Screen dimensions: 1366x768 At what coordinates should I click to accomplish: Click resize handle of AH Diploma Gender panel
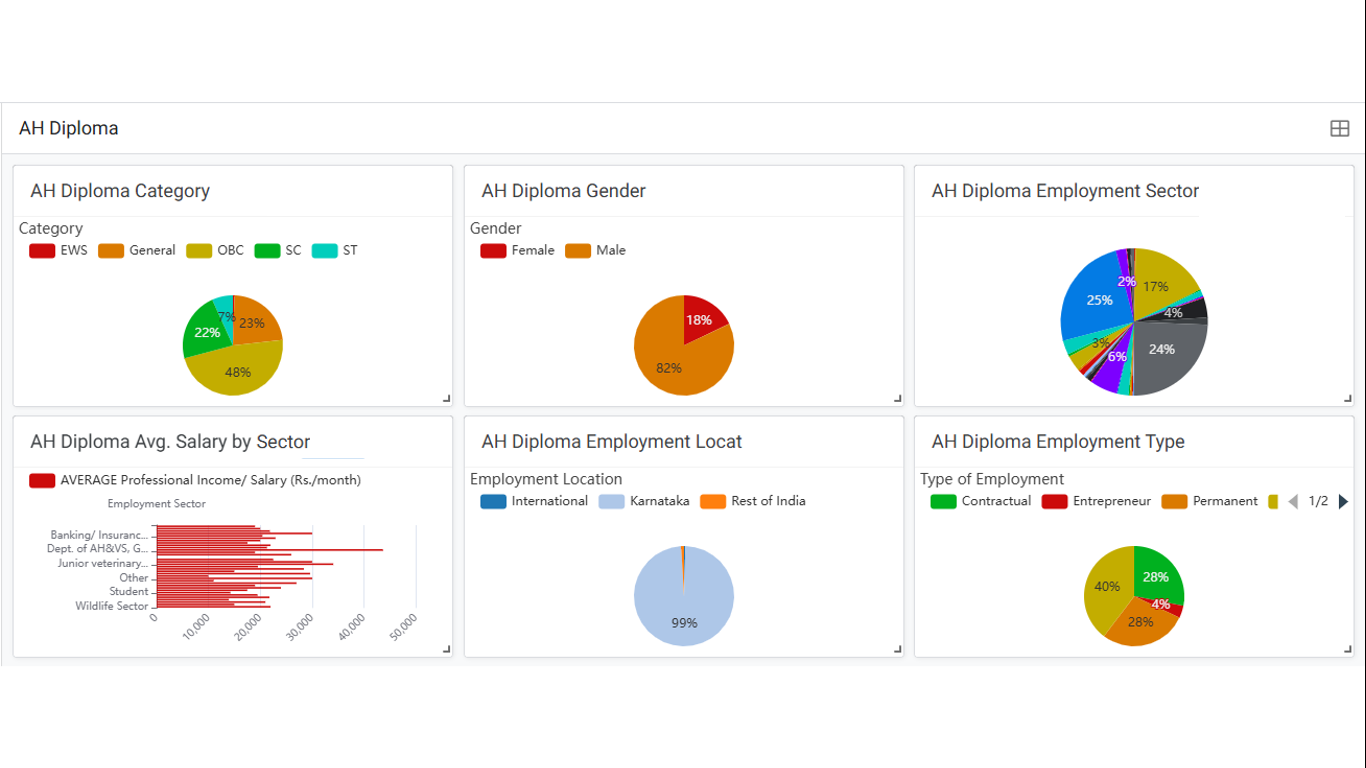897,399
